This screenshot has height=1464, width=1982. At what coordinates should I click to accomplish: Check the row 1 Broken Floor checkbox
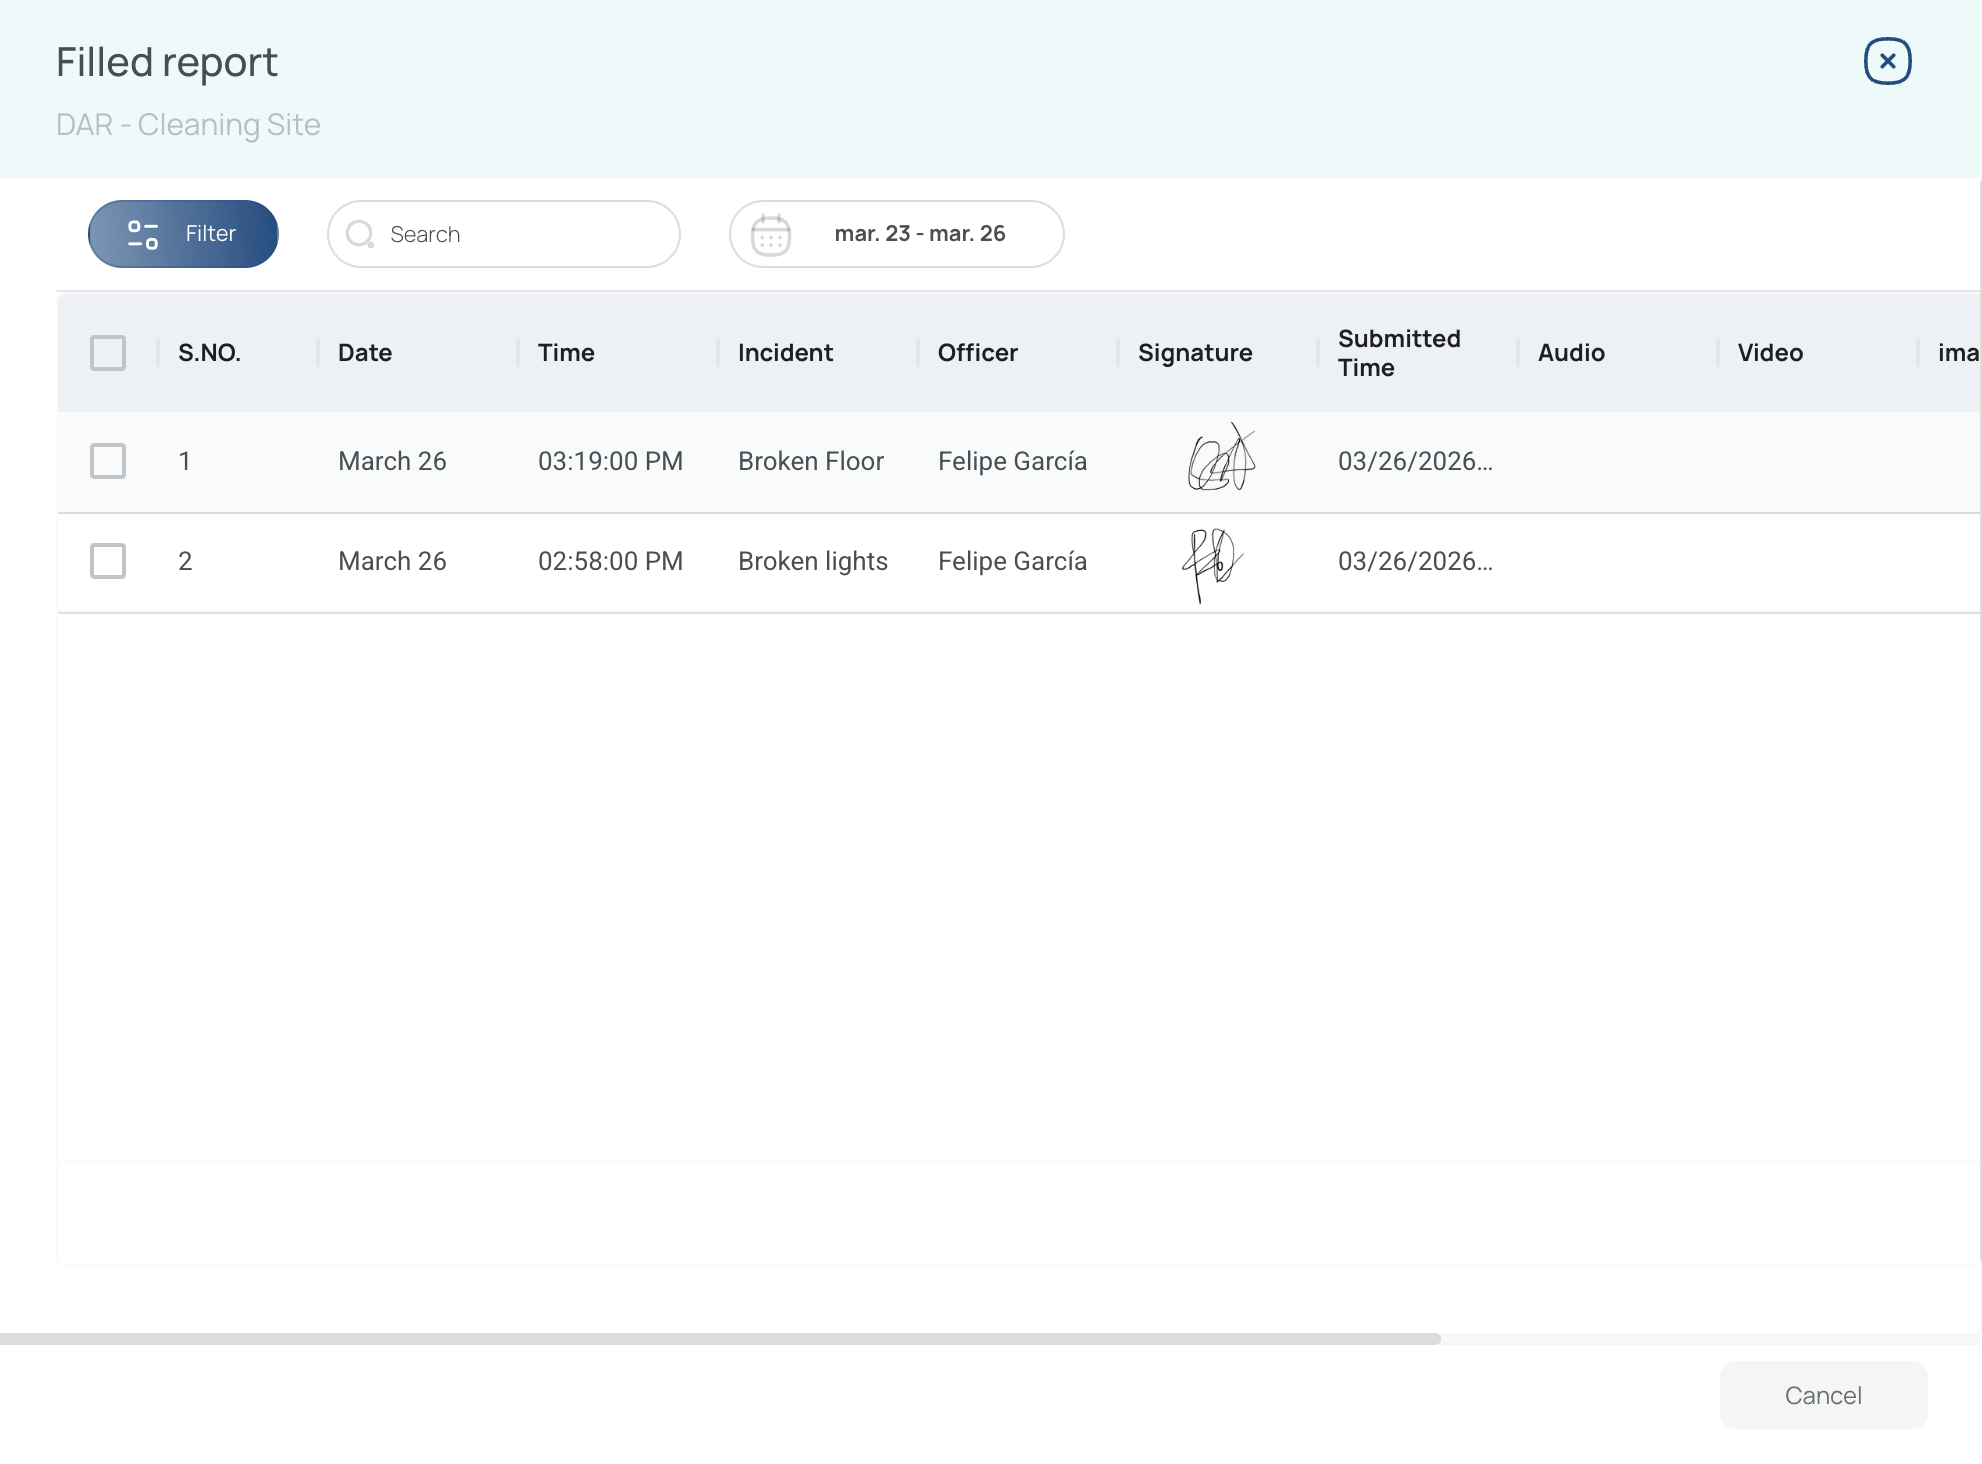[x=108, y=461]
